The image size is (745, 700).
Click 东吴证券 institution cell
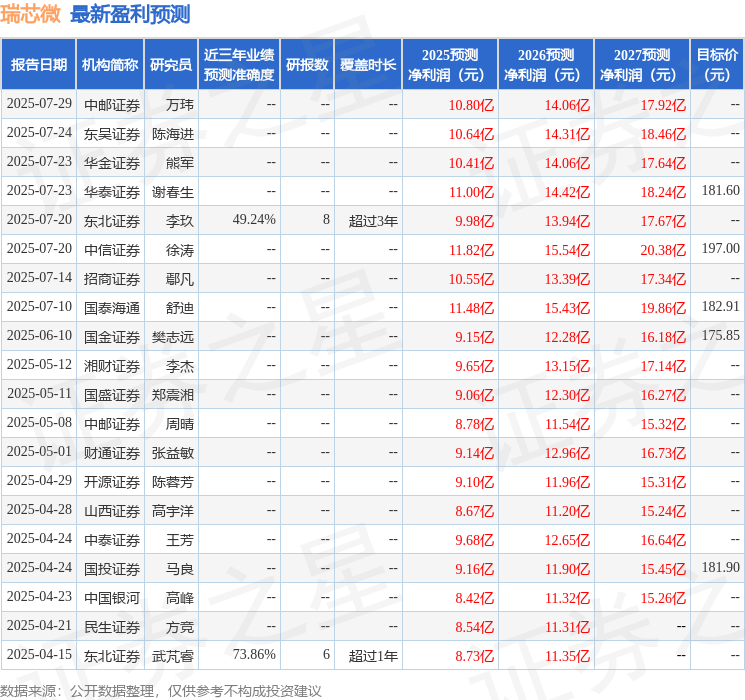tap(112, 134)
